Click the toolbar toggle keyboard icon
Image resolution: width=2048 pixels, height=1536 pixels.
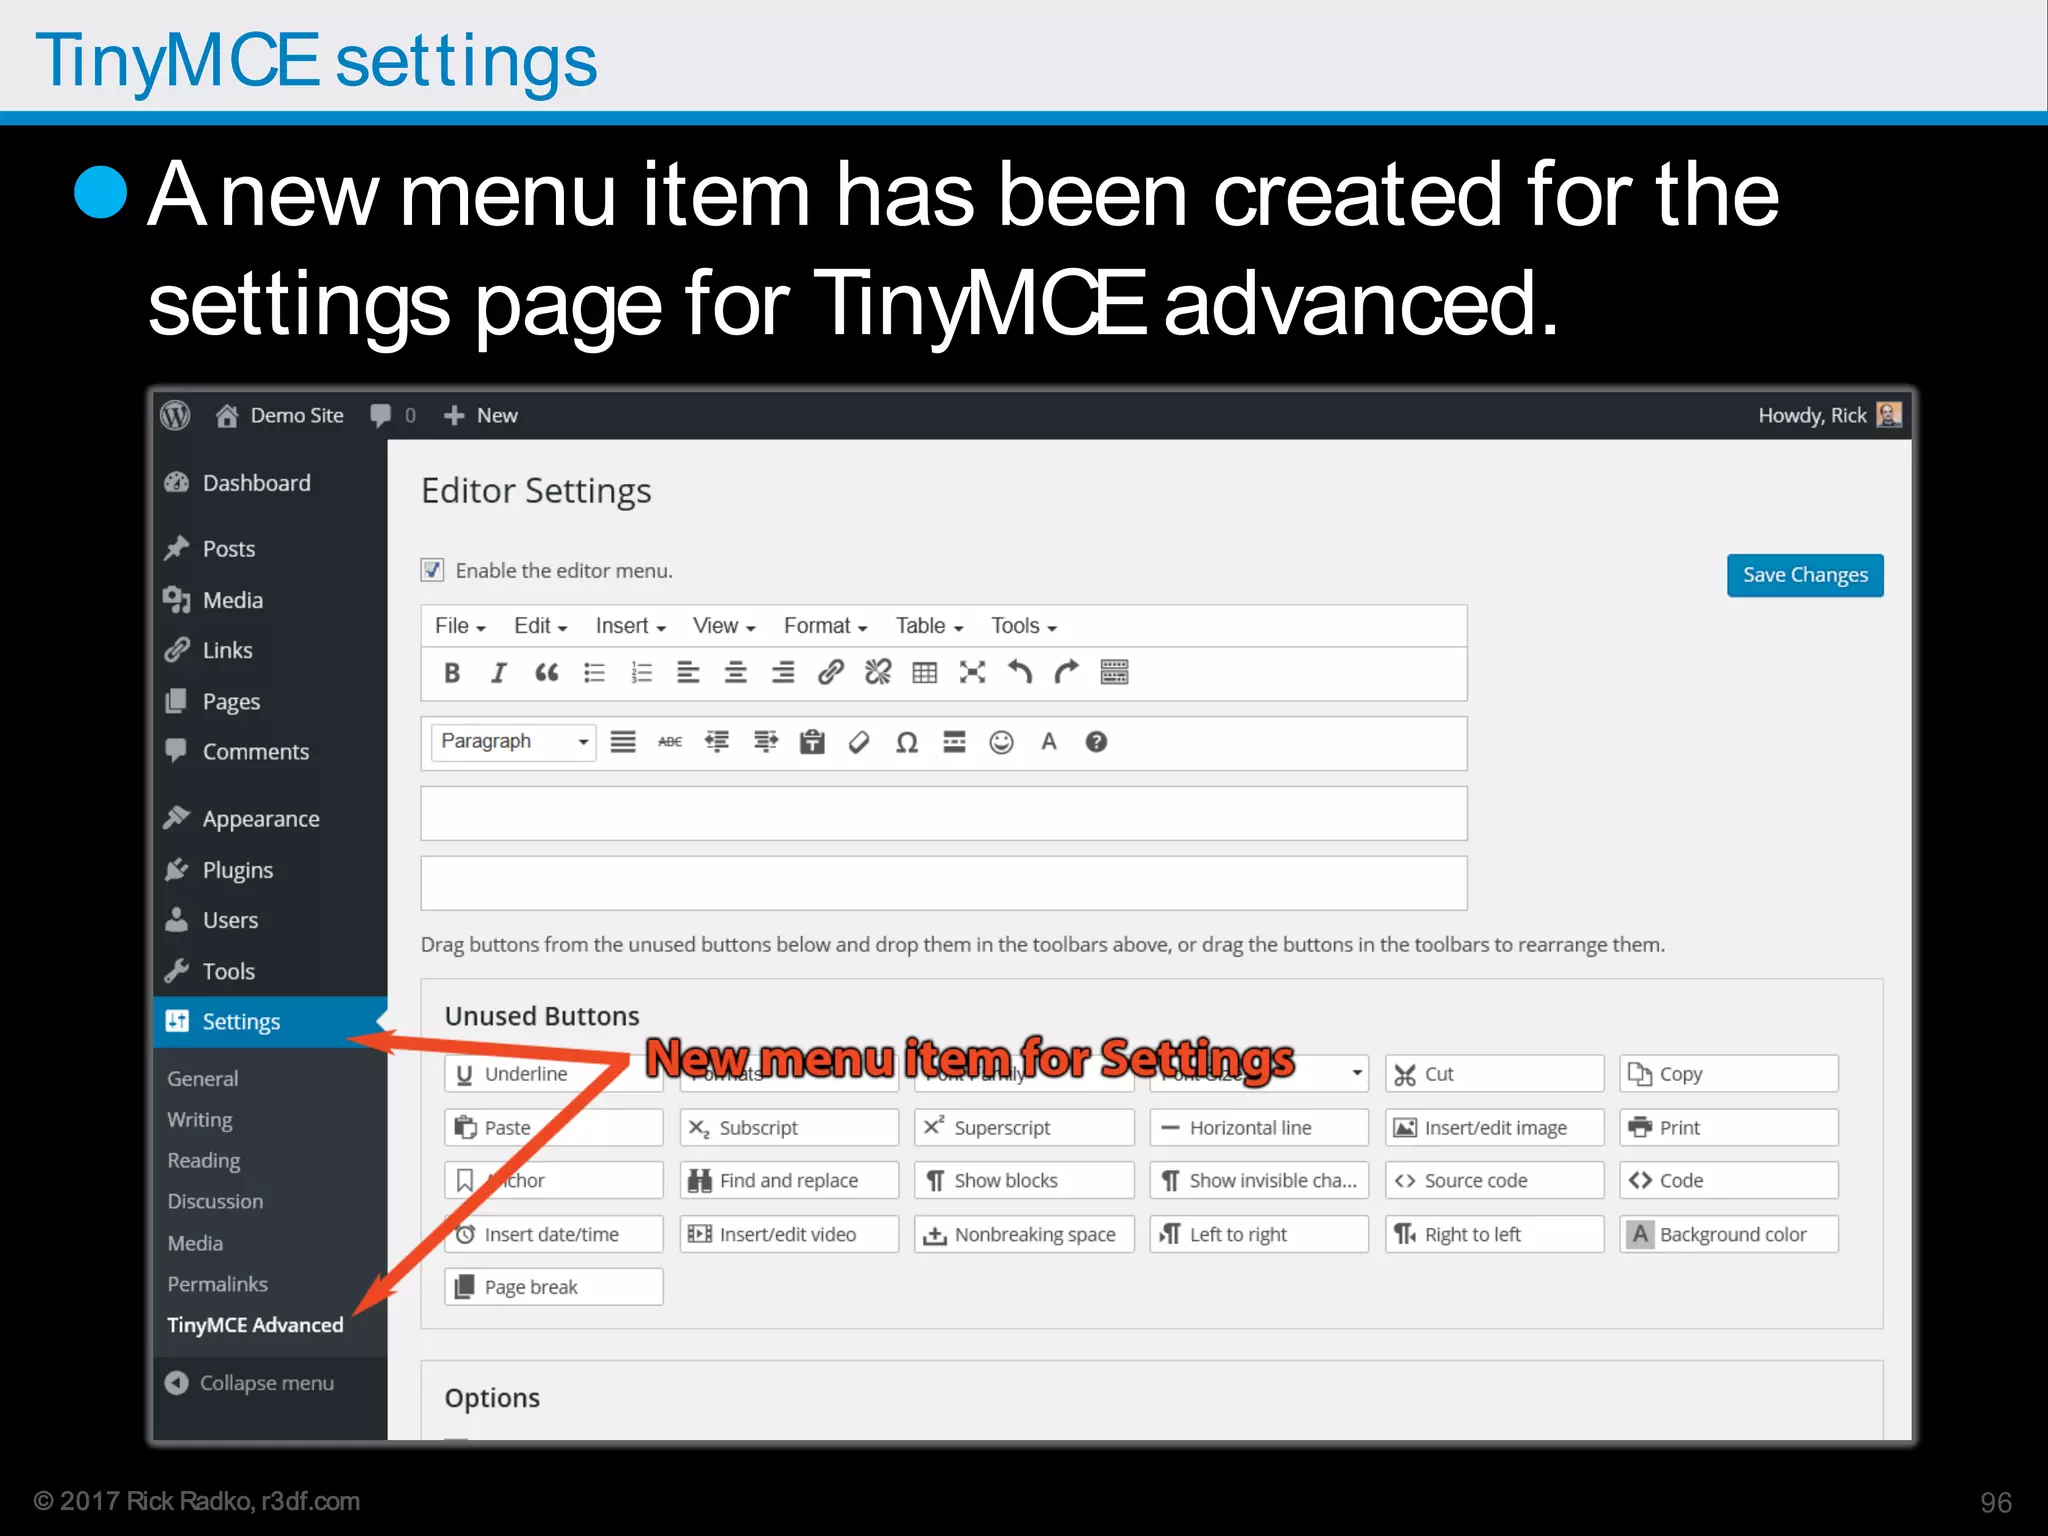[1114, 672]
